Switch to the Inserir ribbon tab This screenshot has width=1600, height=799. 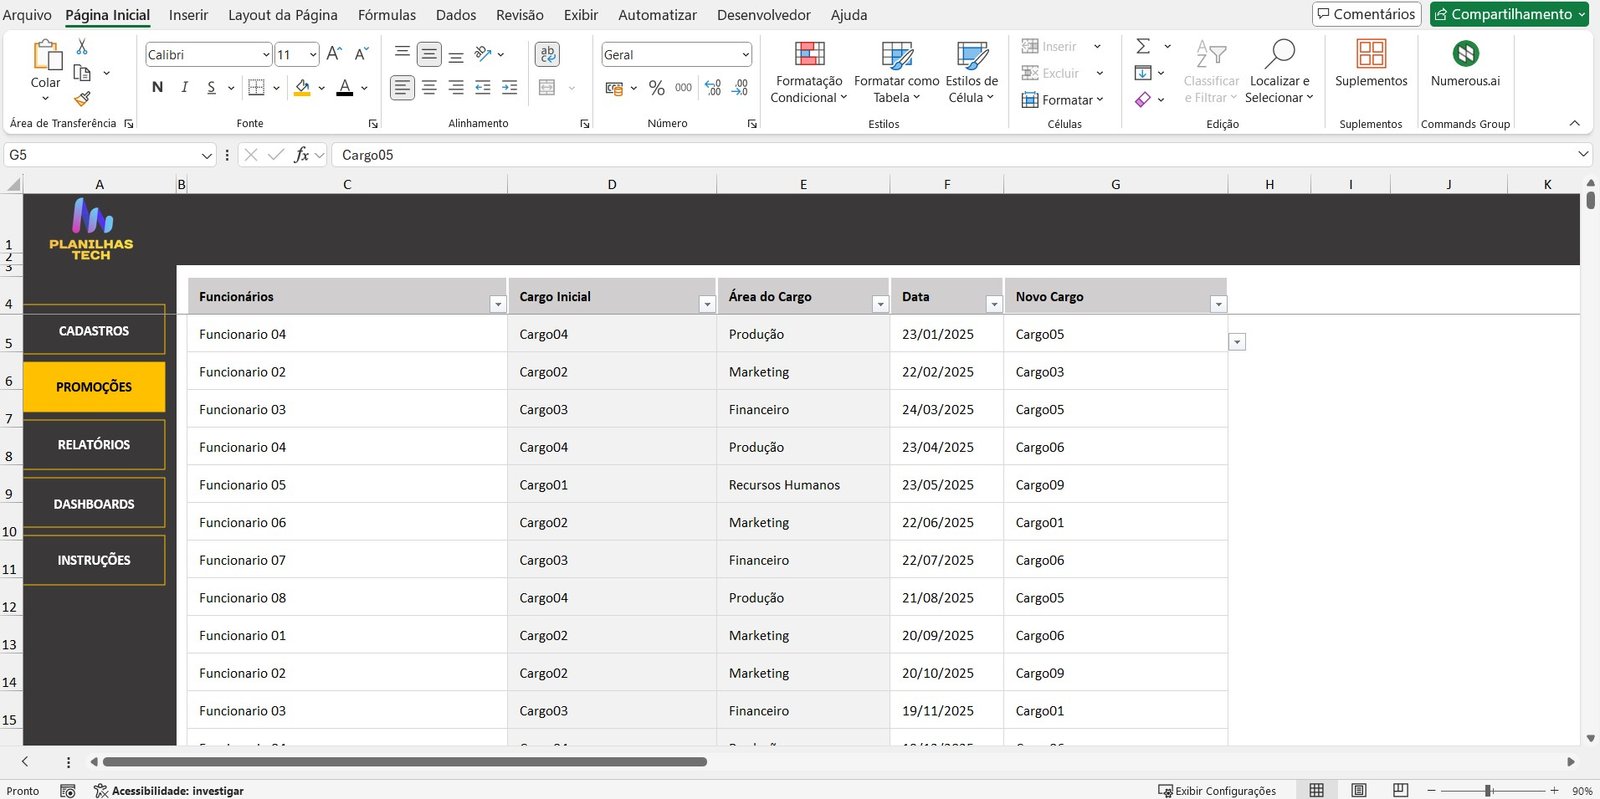pos(188,15)
